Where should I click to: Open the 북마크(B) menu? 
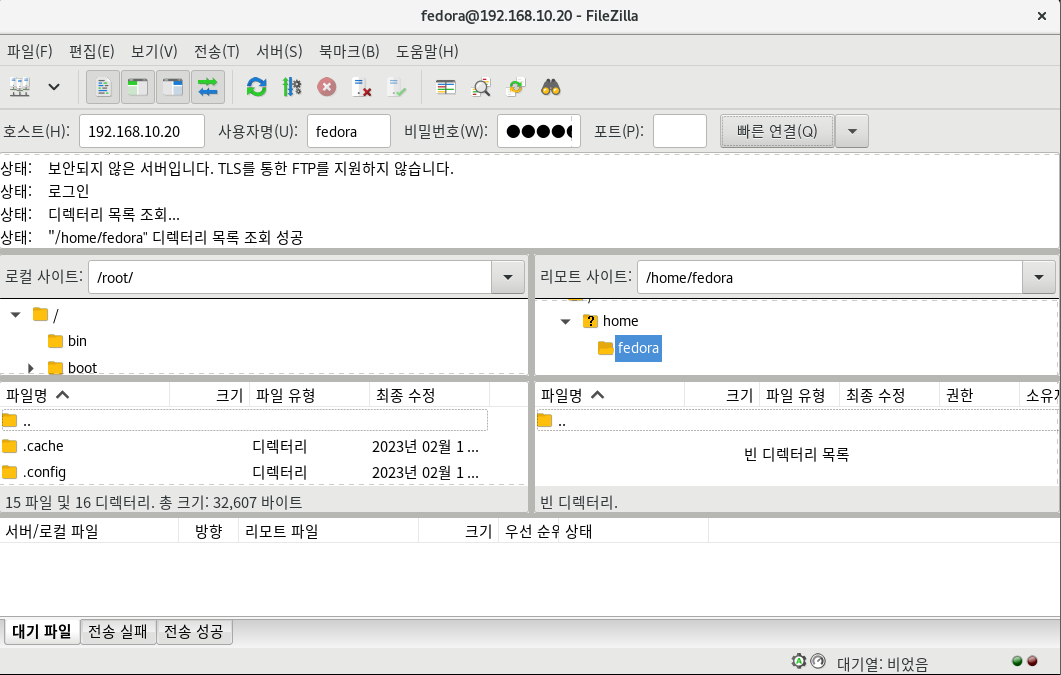click(349, 51)
